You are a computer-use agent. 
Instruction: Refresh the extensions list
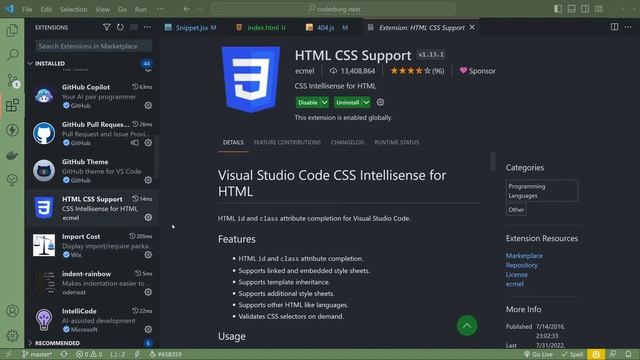[x=120, y=27]
